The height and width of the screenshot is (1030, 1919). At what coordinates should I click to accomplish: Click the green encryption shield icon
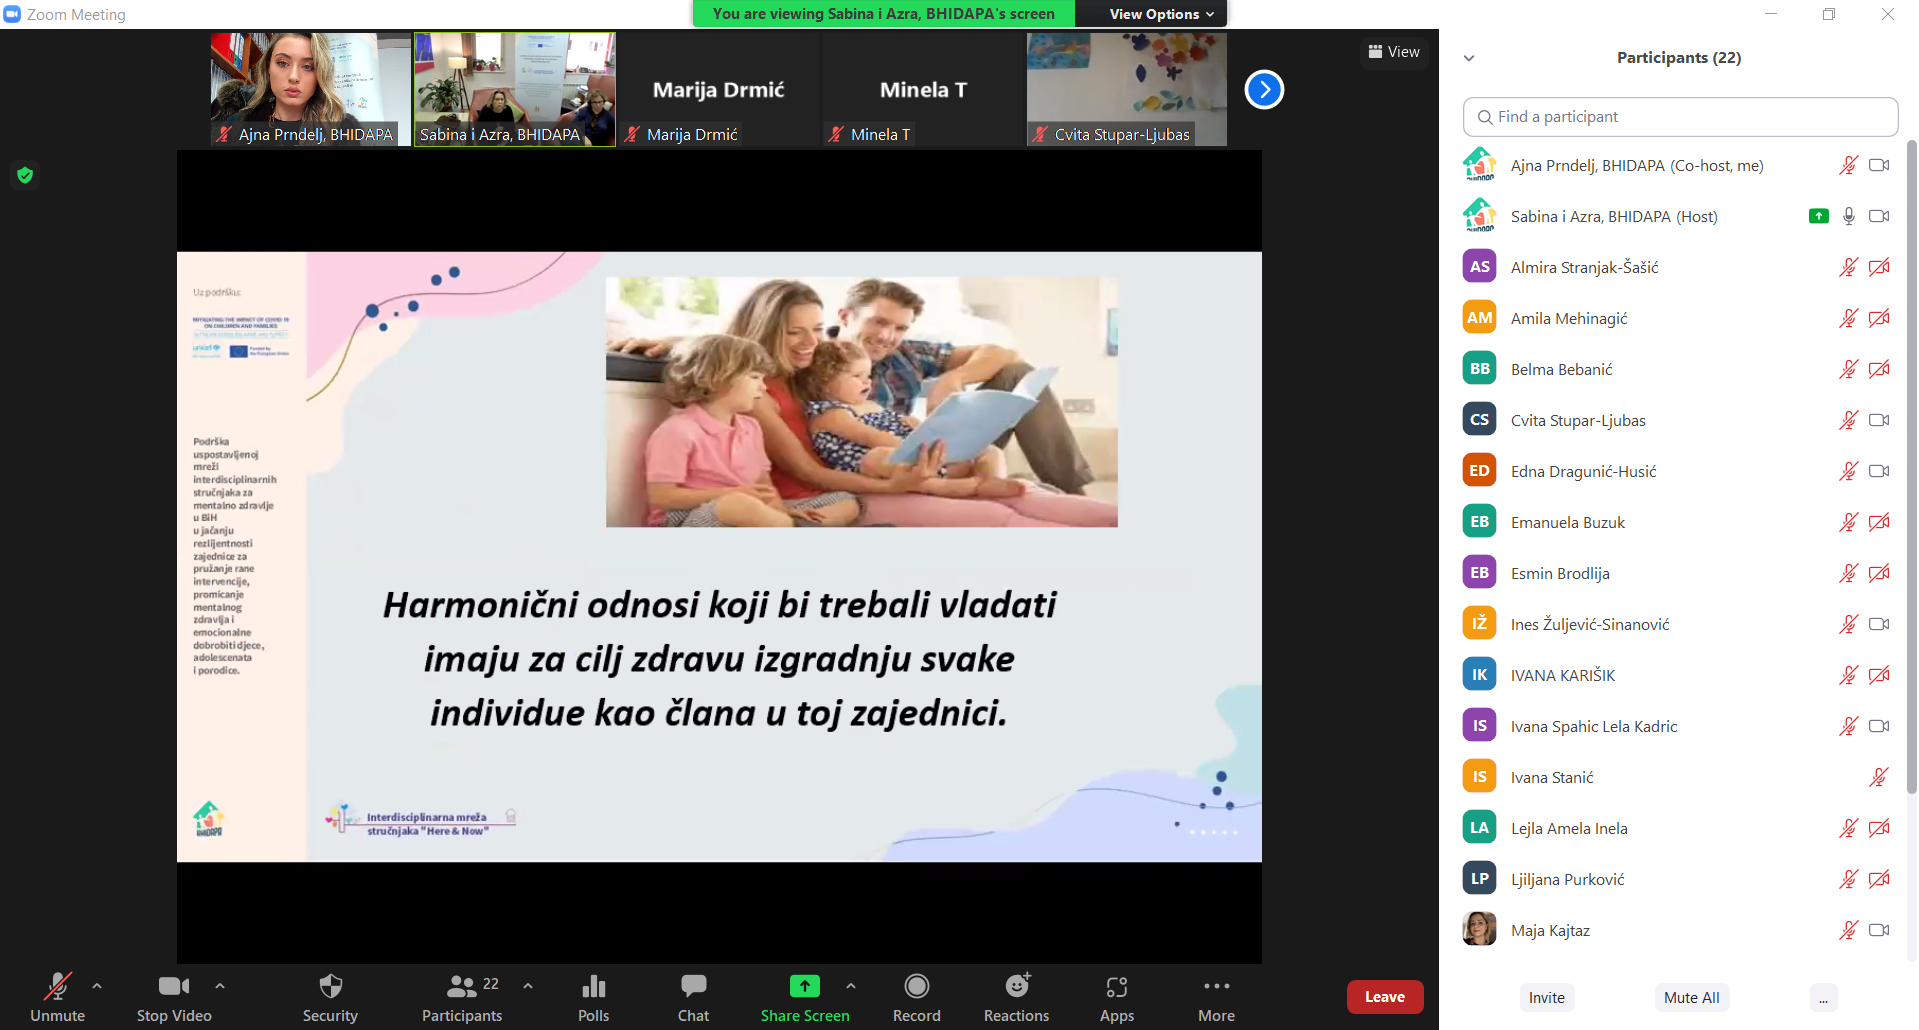tap(25, 176)
